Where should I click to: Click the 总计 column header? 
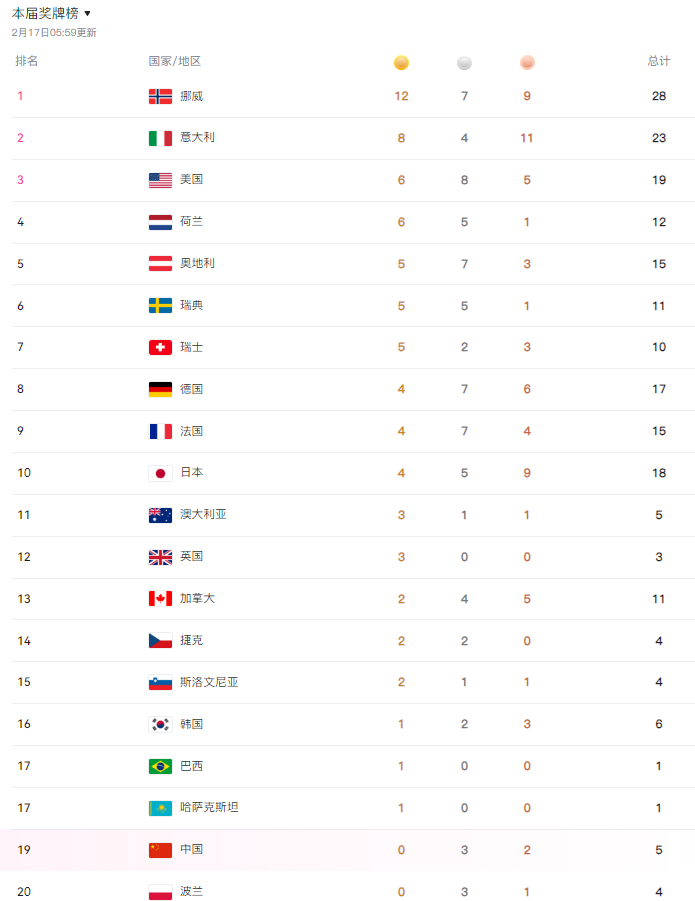click(x=658, y=62)
